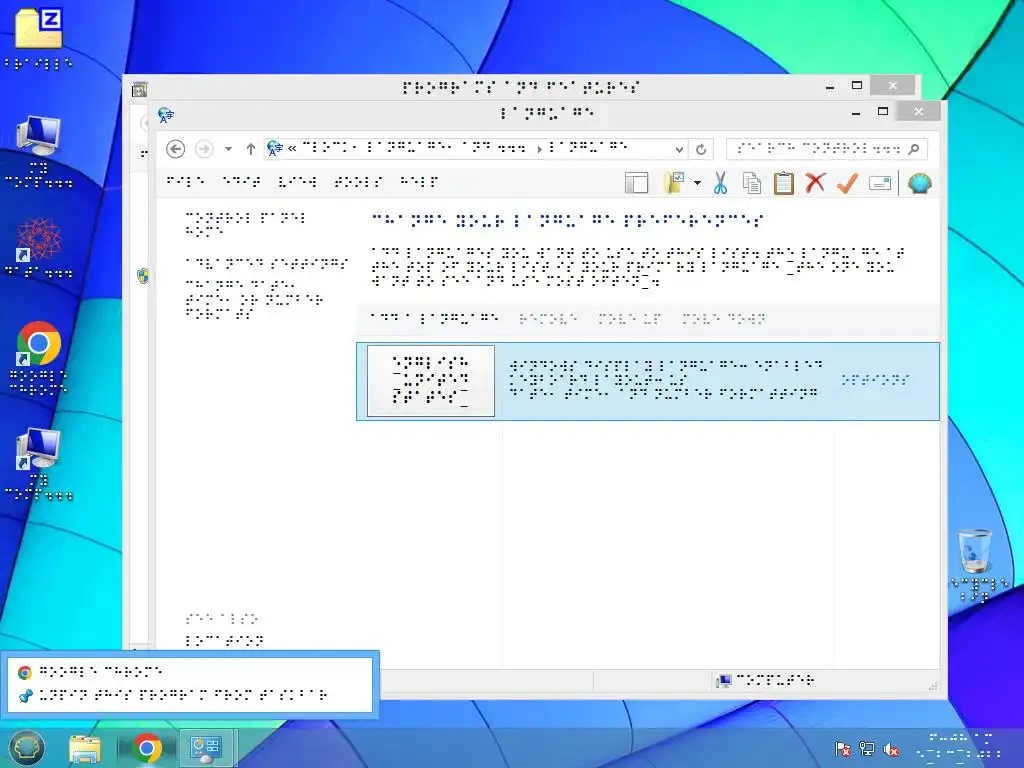Open the network tray icon
The image size is (1024, 768).
point(867,749)
